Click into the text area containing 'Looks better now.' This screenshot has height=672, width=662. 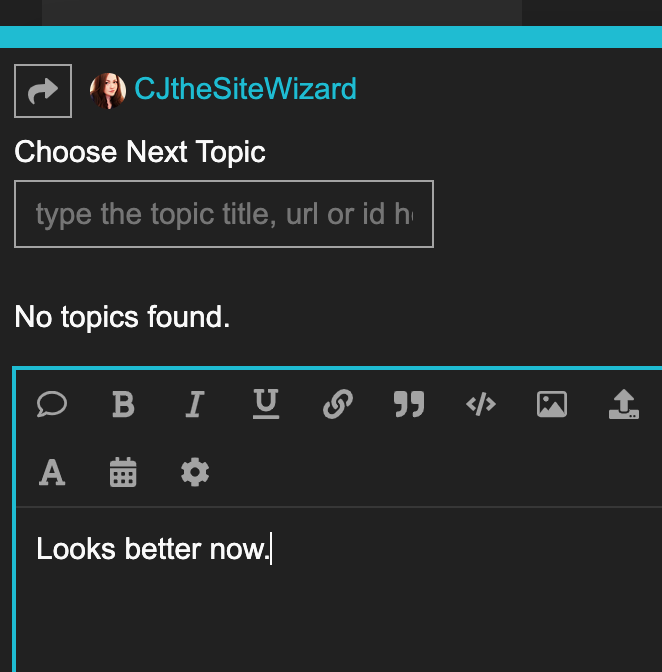pyautogui.click(x=300, y=590)
